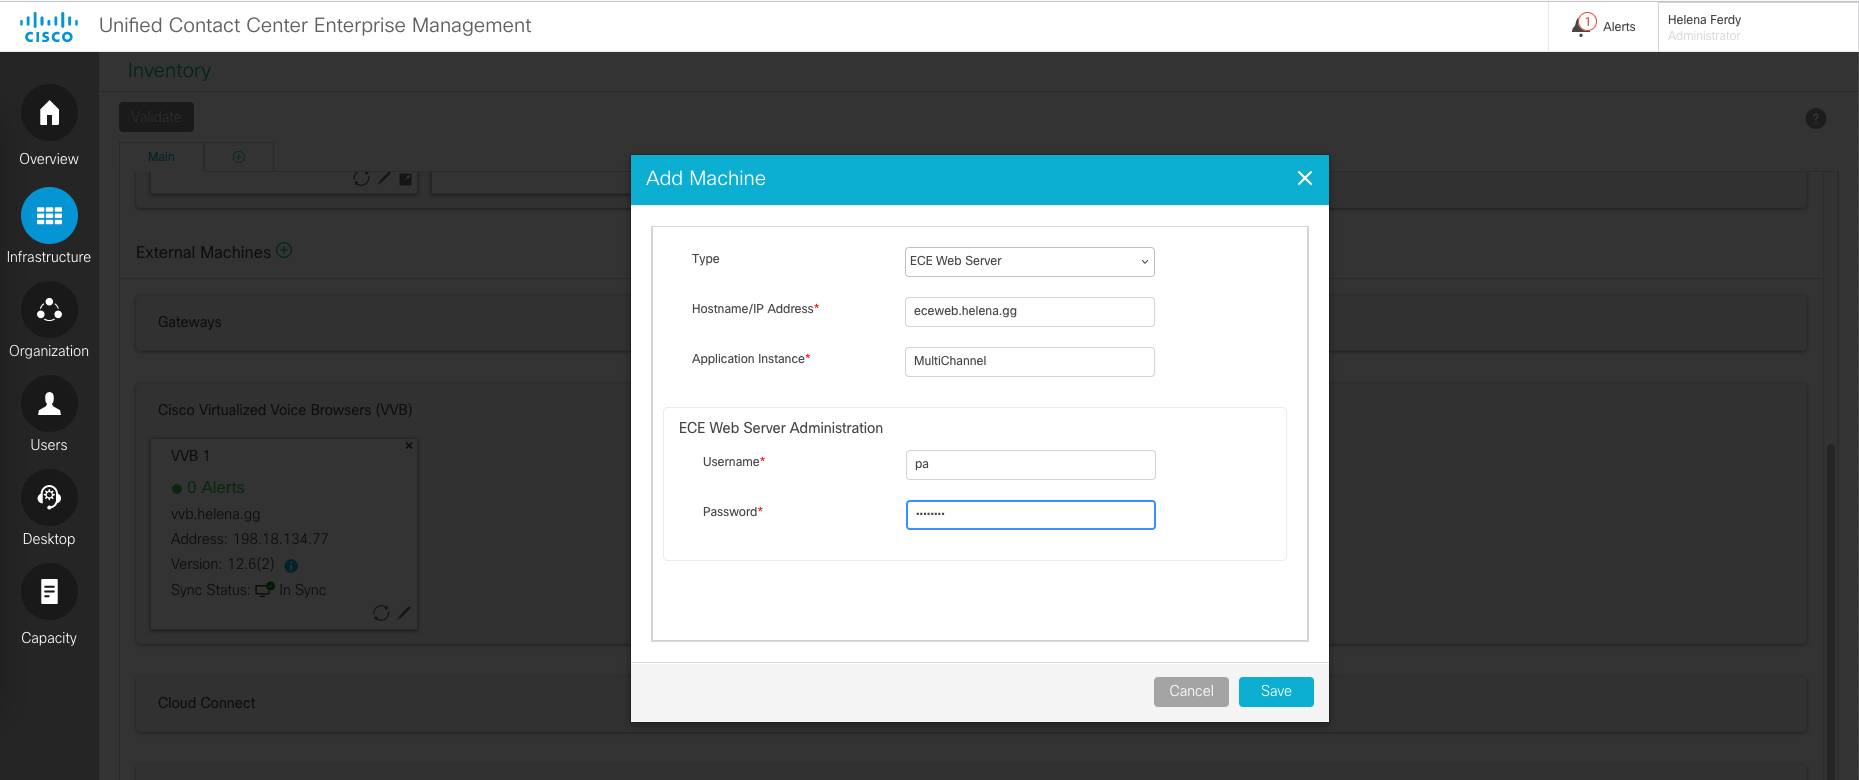The width and height of the screenshot is (1859, 780).
Task: Refresh the VVB 1 sync status
Action: (x=381, y=613)
